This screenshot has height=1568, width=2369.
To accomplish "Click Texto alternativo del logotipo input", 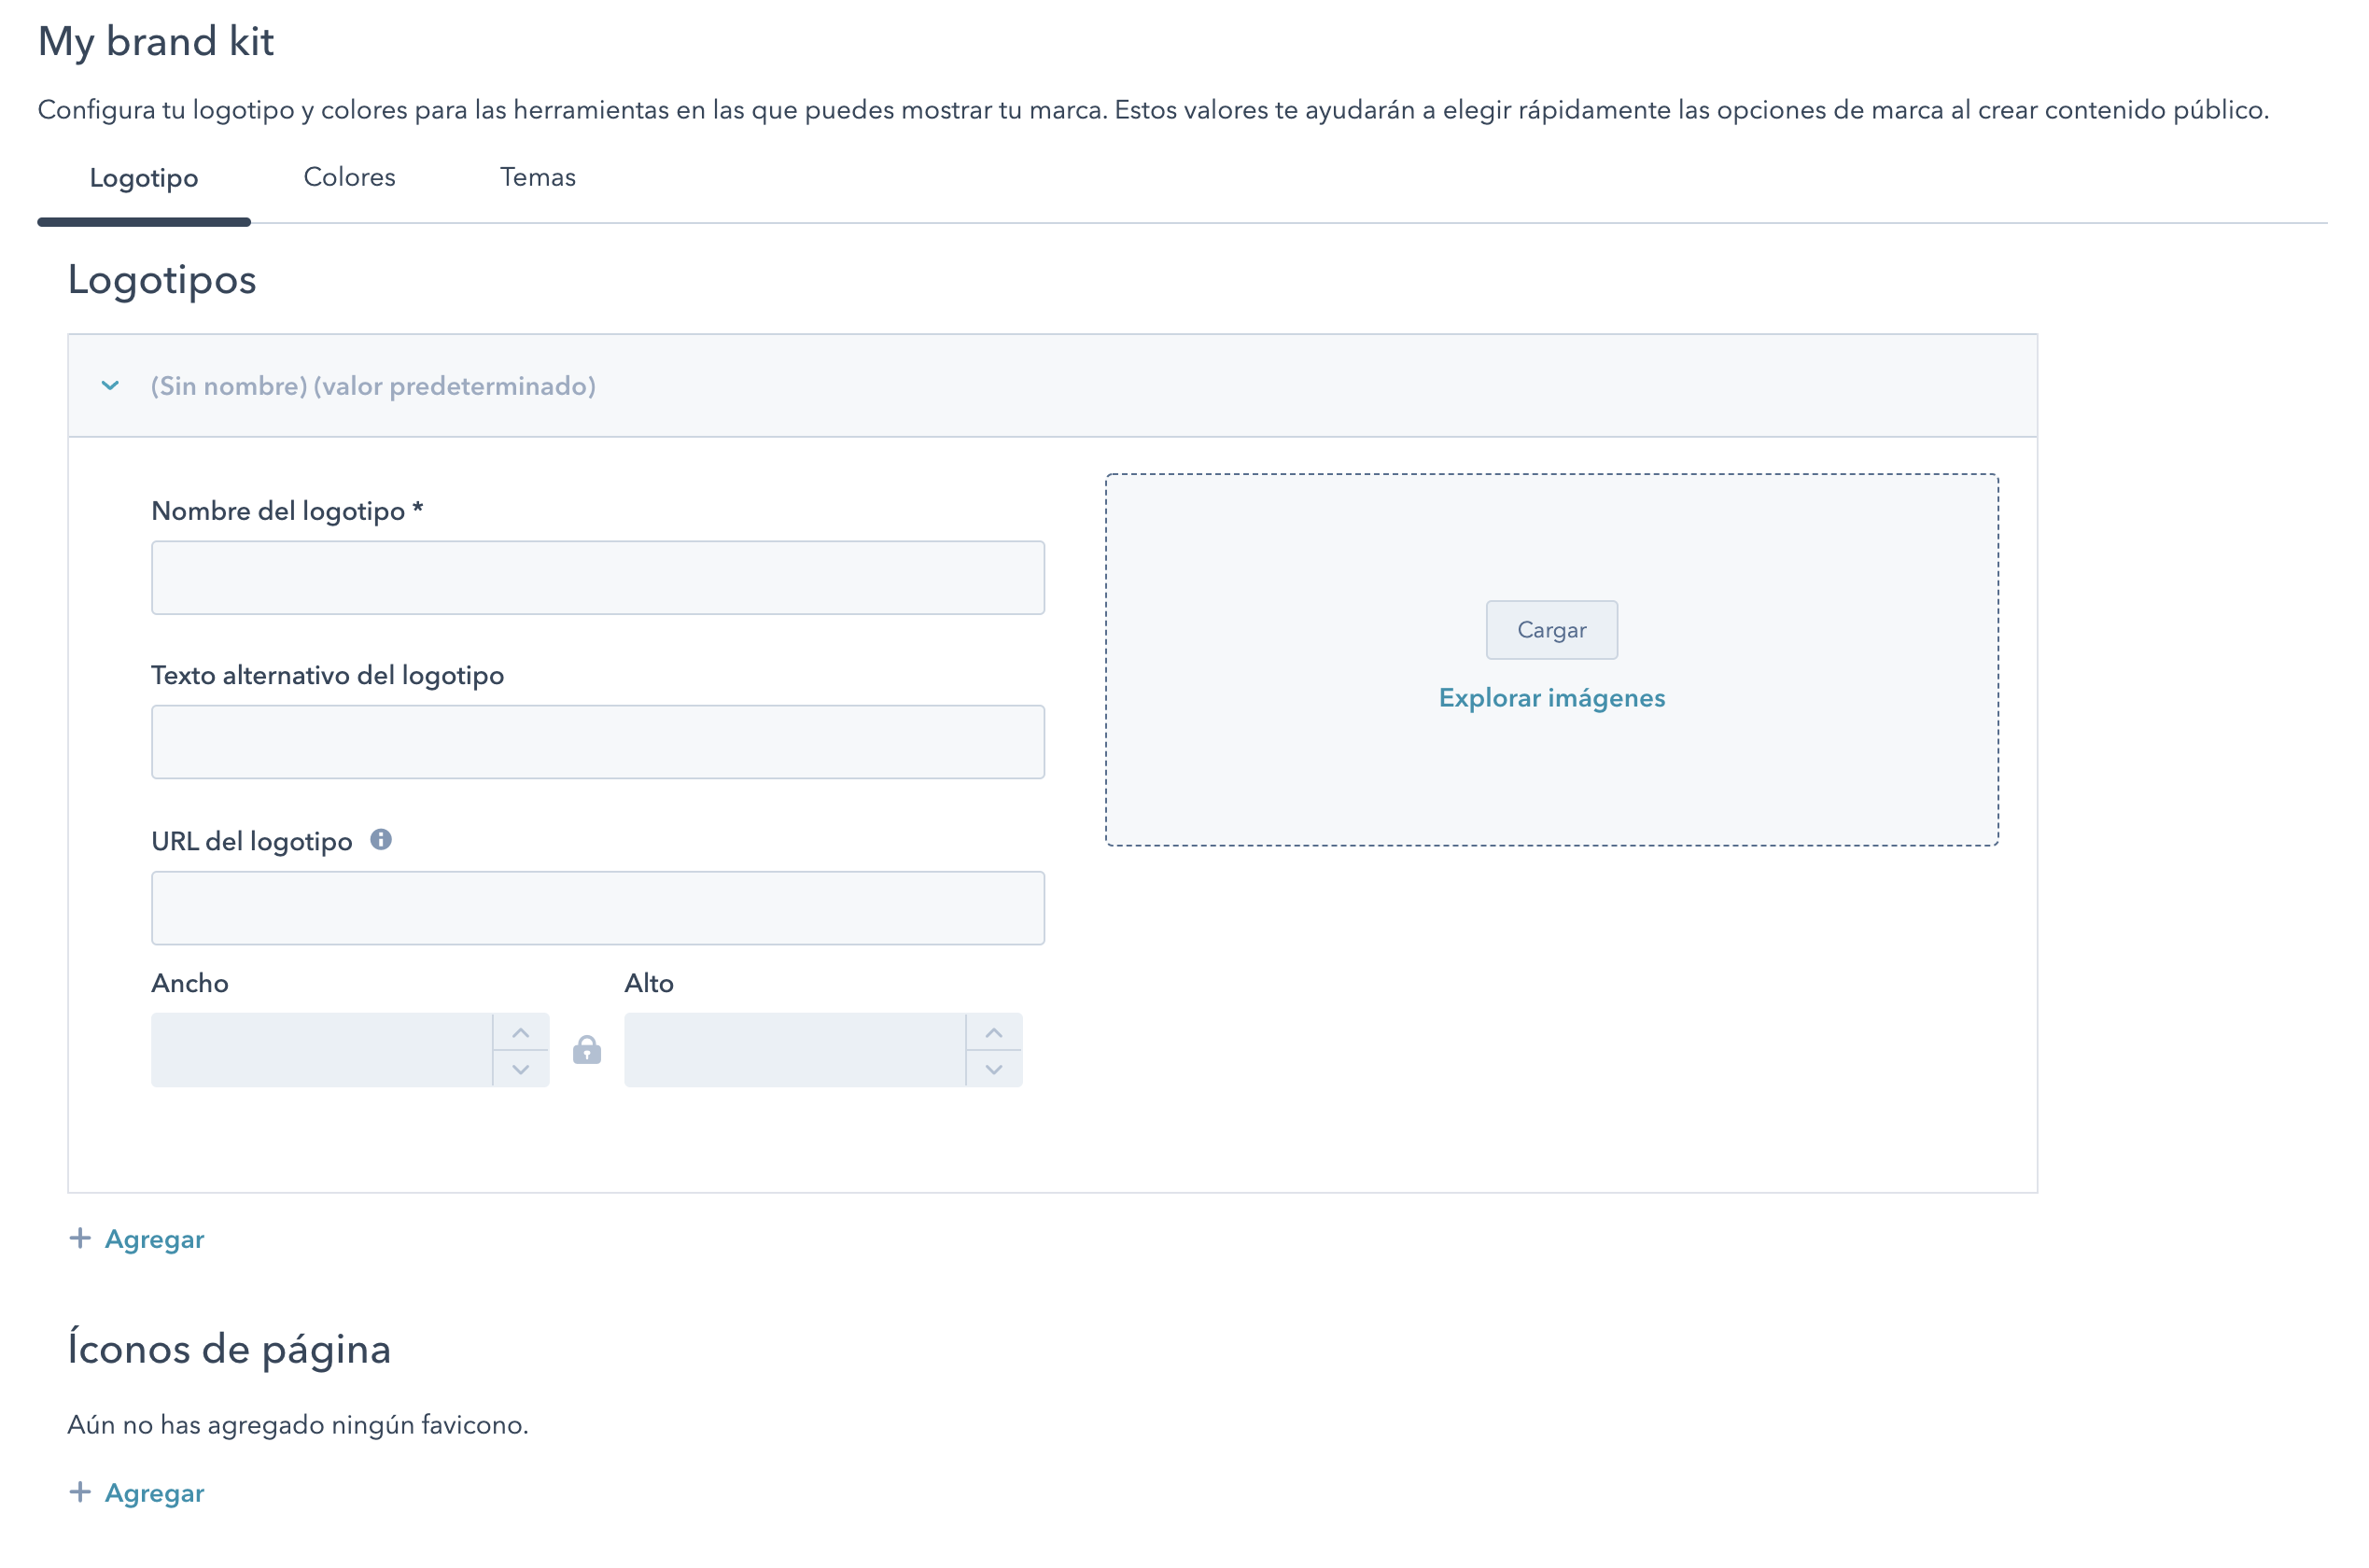I will point(597,742).
